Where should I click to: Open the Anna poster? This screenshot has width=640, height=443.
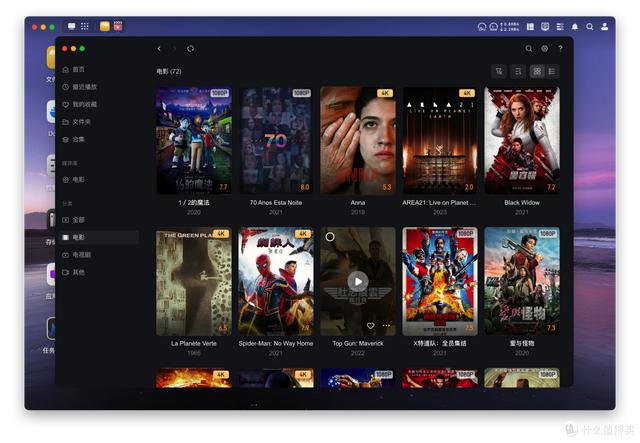pyautogui.click(x=358, y=140)
